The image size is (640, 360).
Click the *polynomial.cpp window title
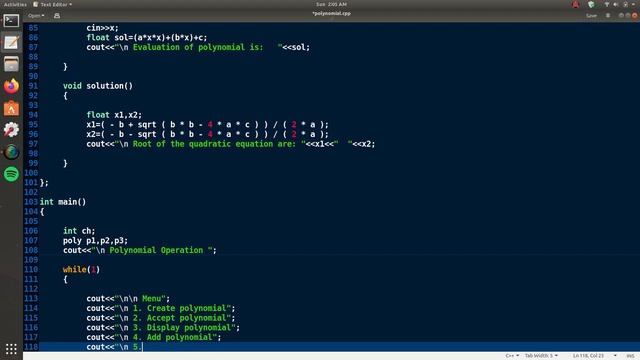(331, 13)
